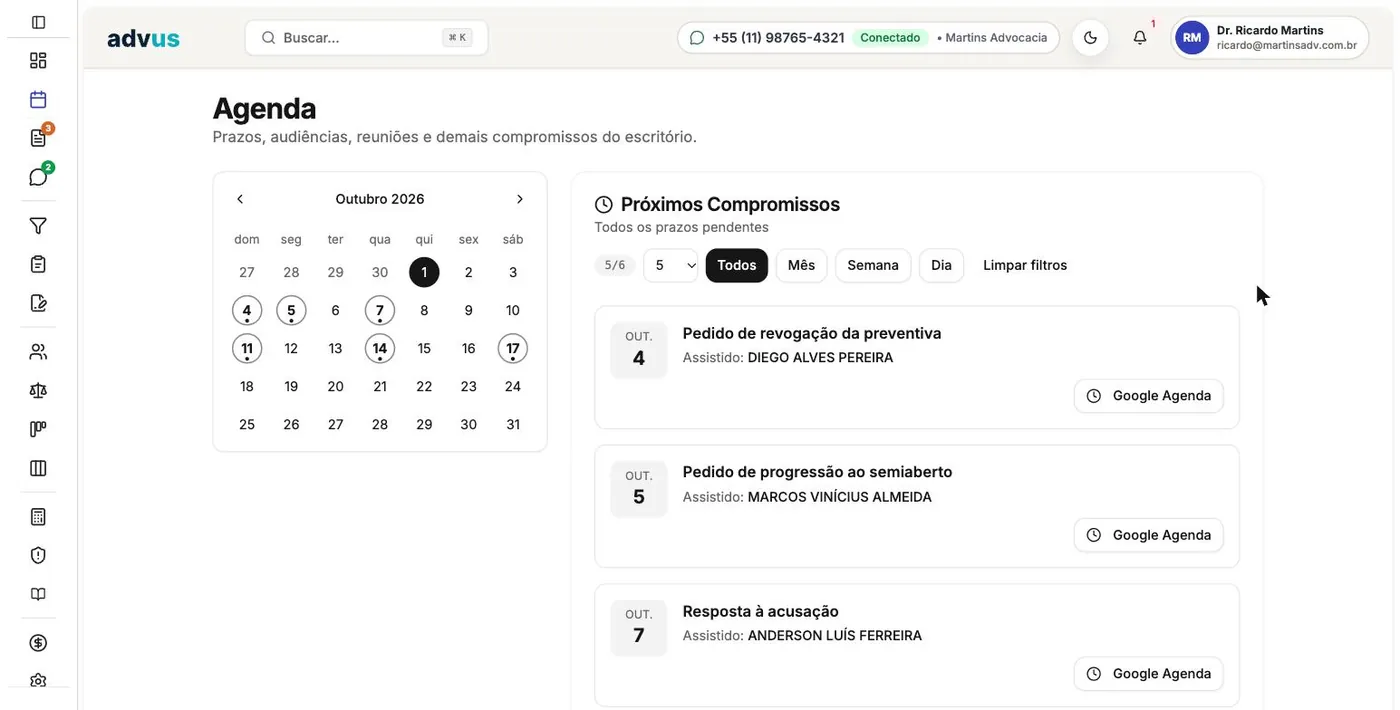Image resolution: width=1400 pixels, height=710 pixels.
Task: Click clock icon beside Próximos Compromissos
Action: pos(604,205)
